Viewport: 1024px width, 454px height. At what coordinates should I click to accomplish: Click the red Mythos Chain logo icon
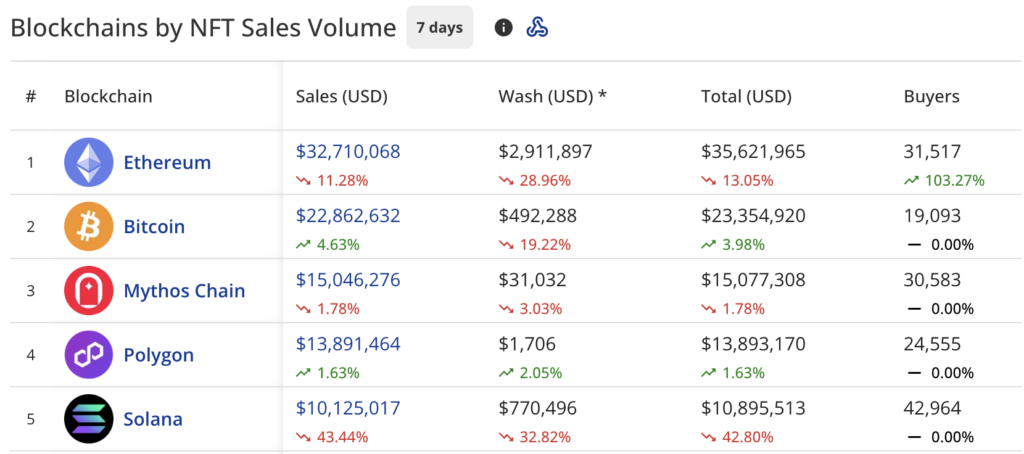click(x=89, y=291)
